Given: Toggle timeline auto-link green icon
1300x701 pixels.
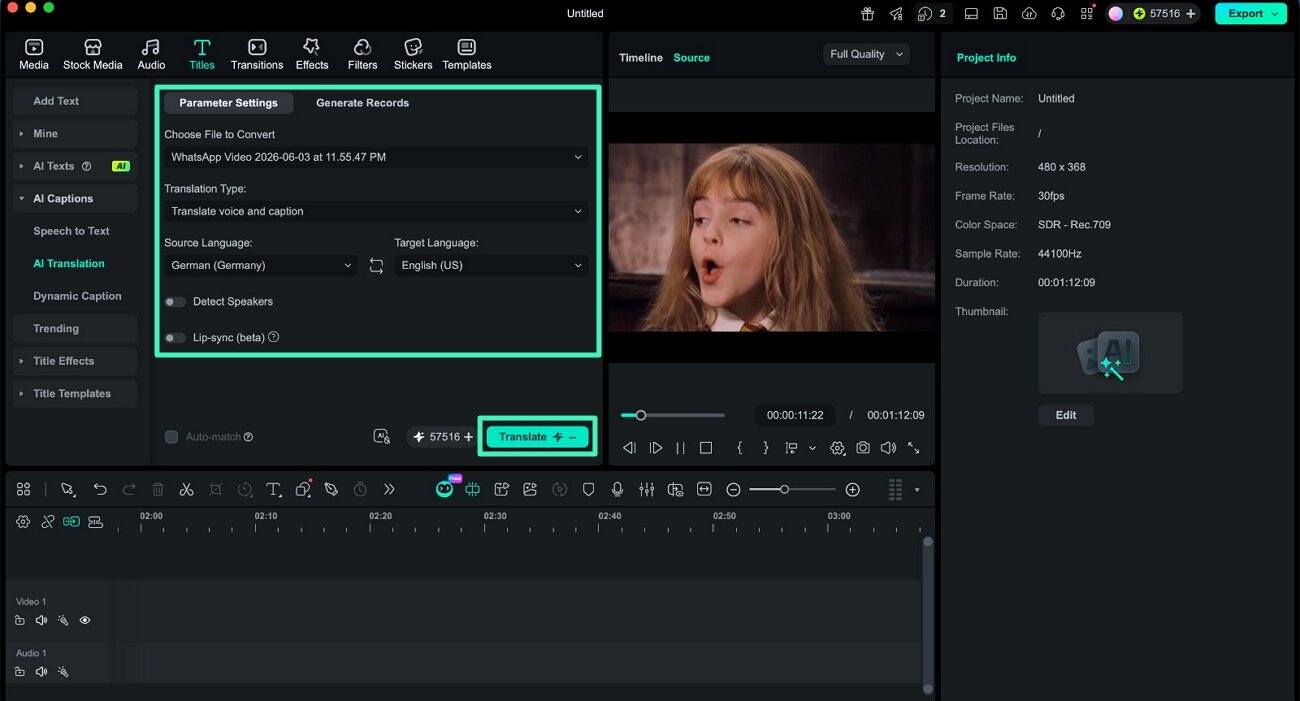Looking at the screenshot, I should (x=71, y=521).
